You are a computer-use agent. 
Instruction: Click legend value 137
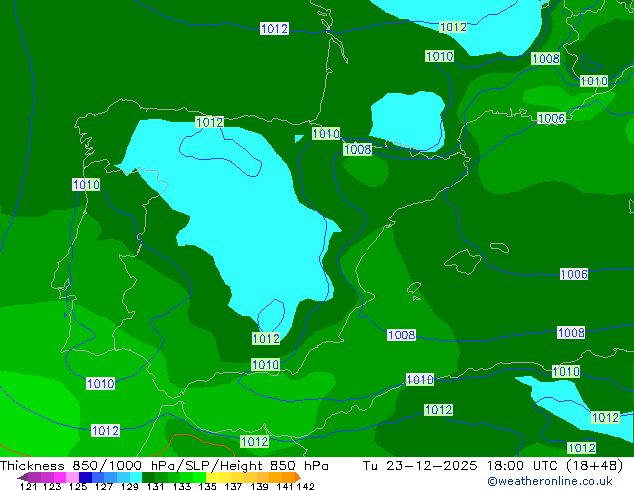pos(233,486)
